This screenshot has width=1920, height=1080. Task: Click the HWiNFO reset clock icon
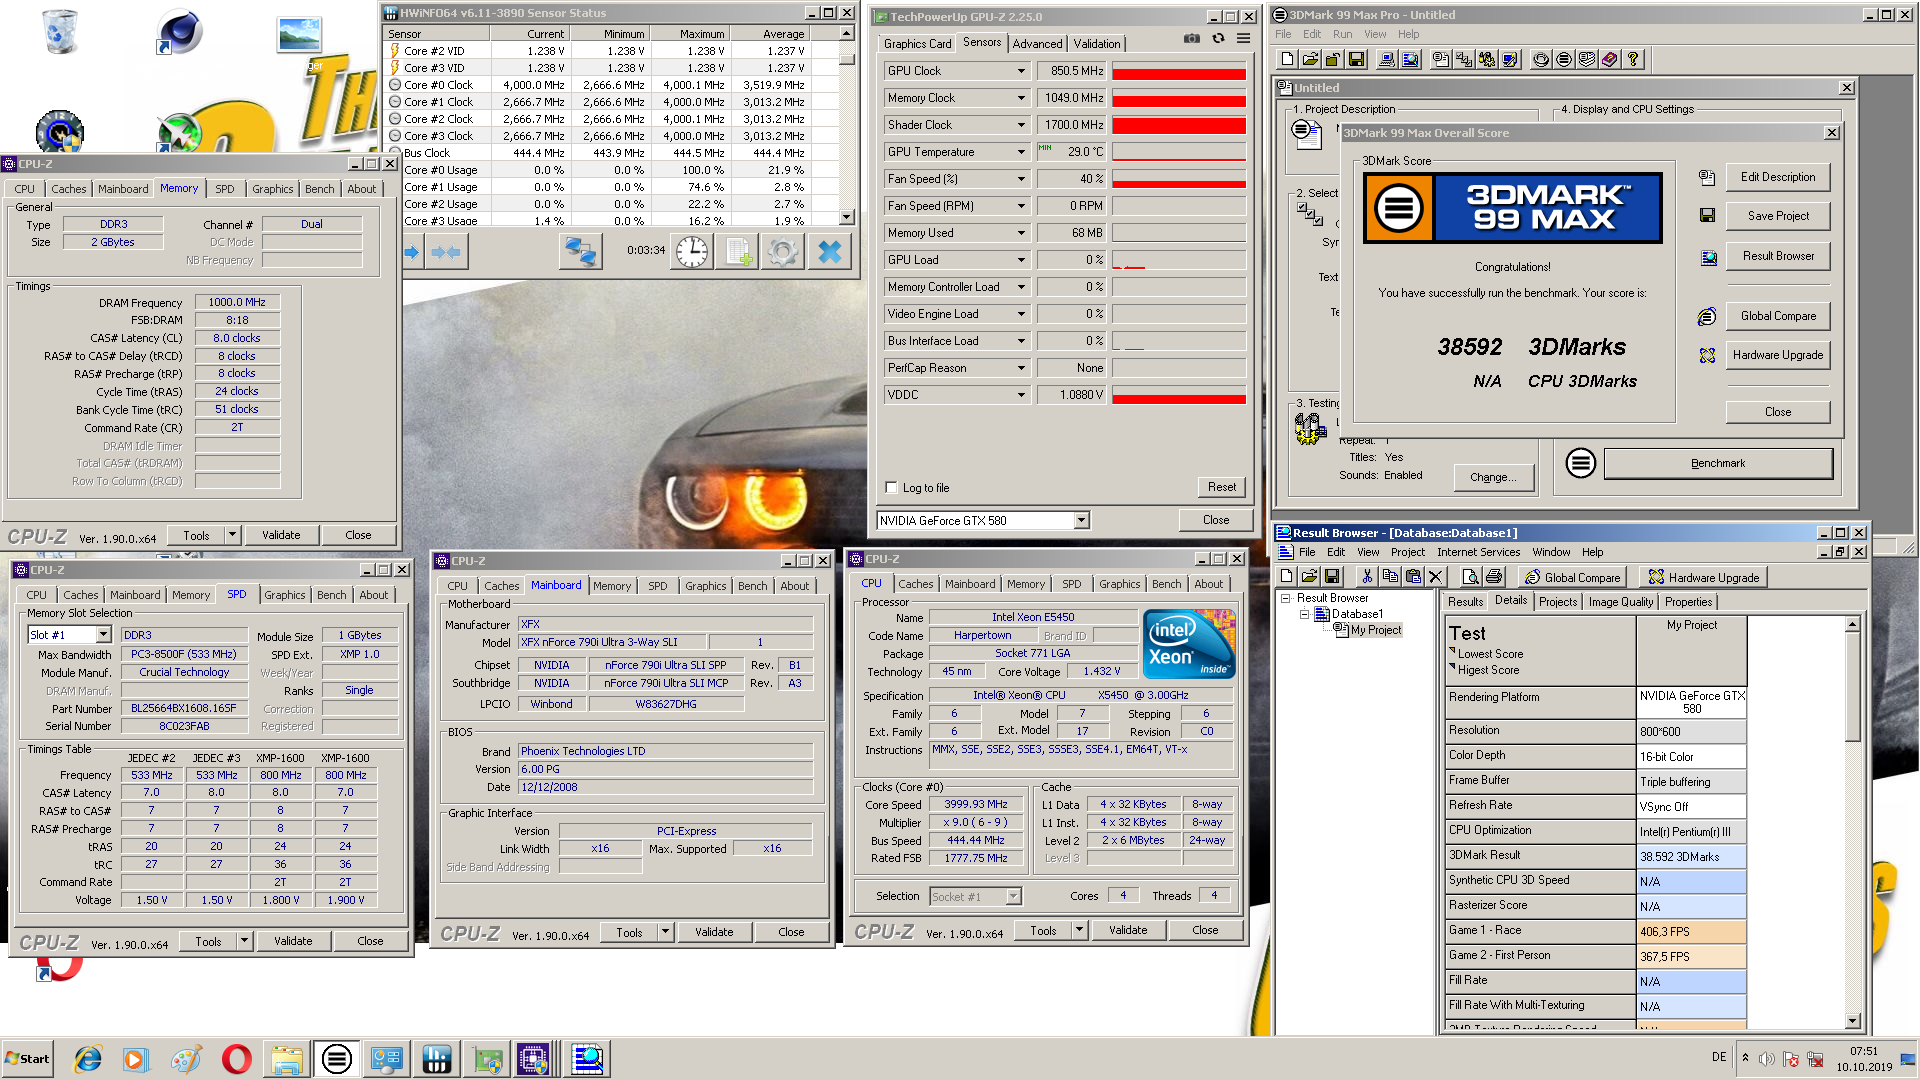[691, 252]
